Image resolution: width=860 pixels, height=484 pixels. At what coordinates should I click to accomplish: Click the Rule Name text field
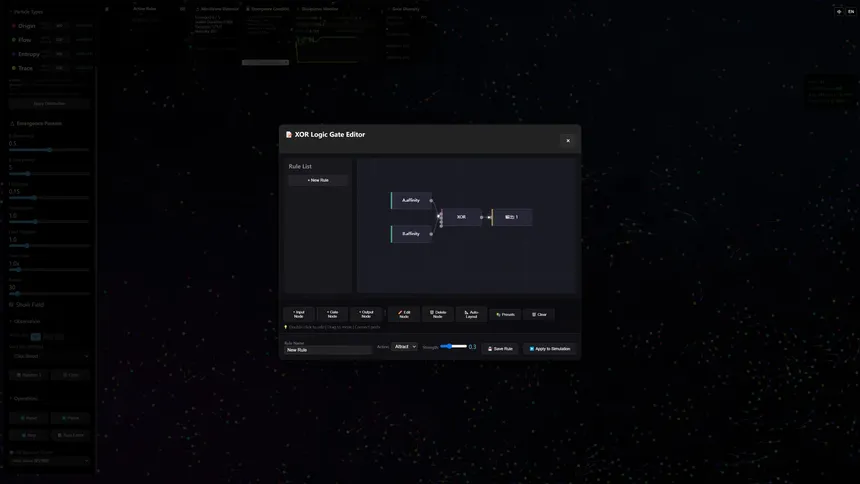(x=328, y=350)
